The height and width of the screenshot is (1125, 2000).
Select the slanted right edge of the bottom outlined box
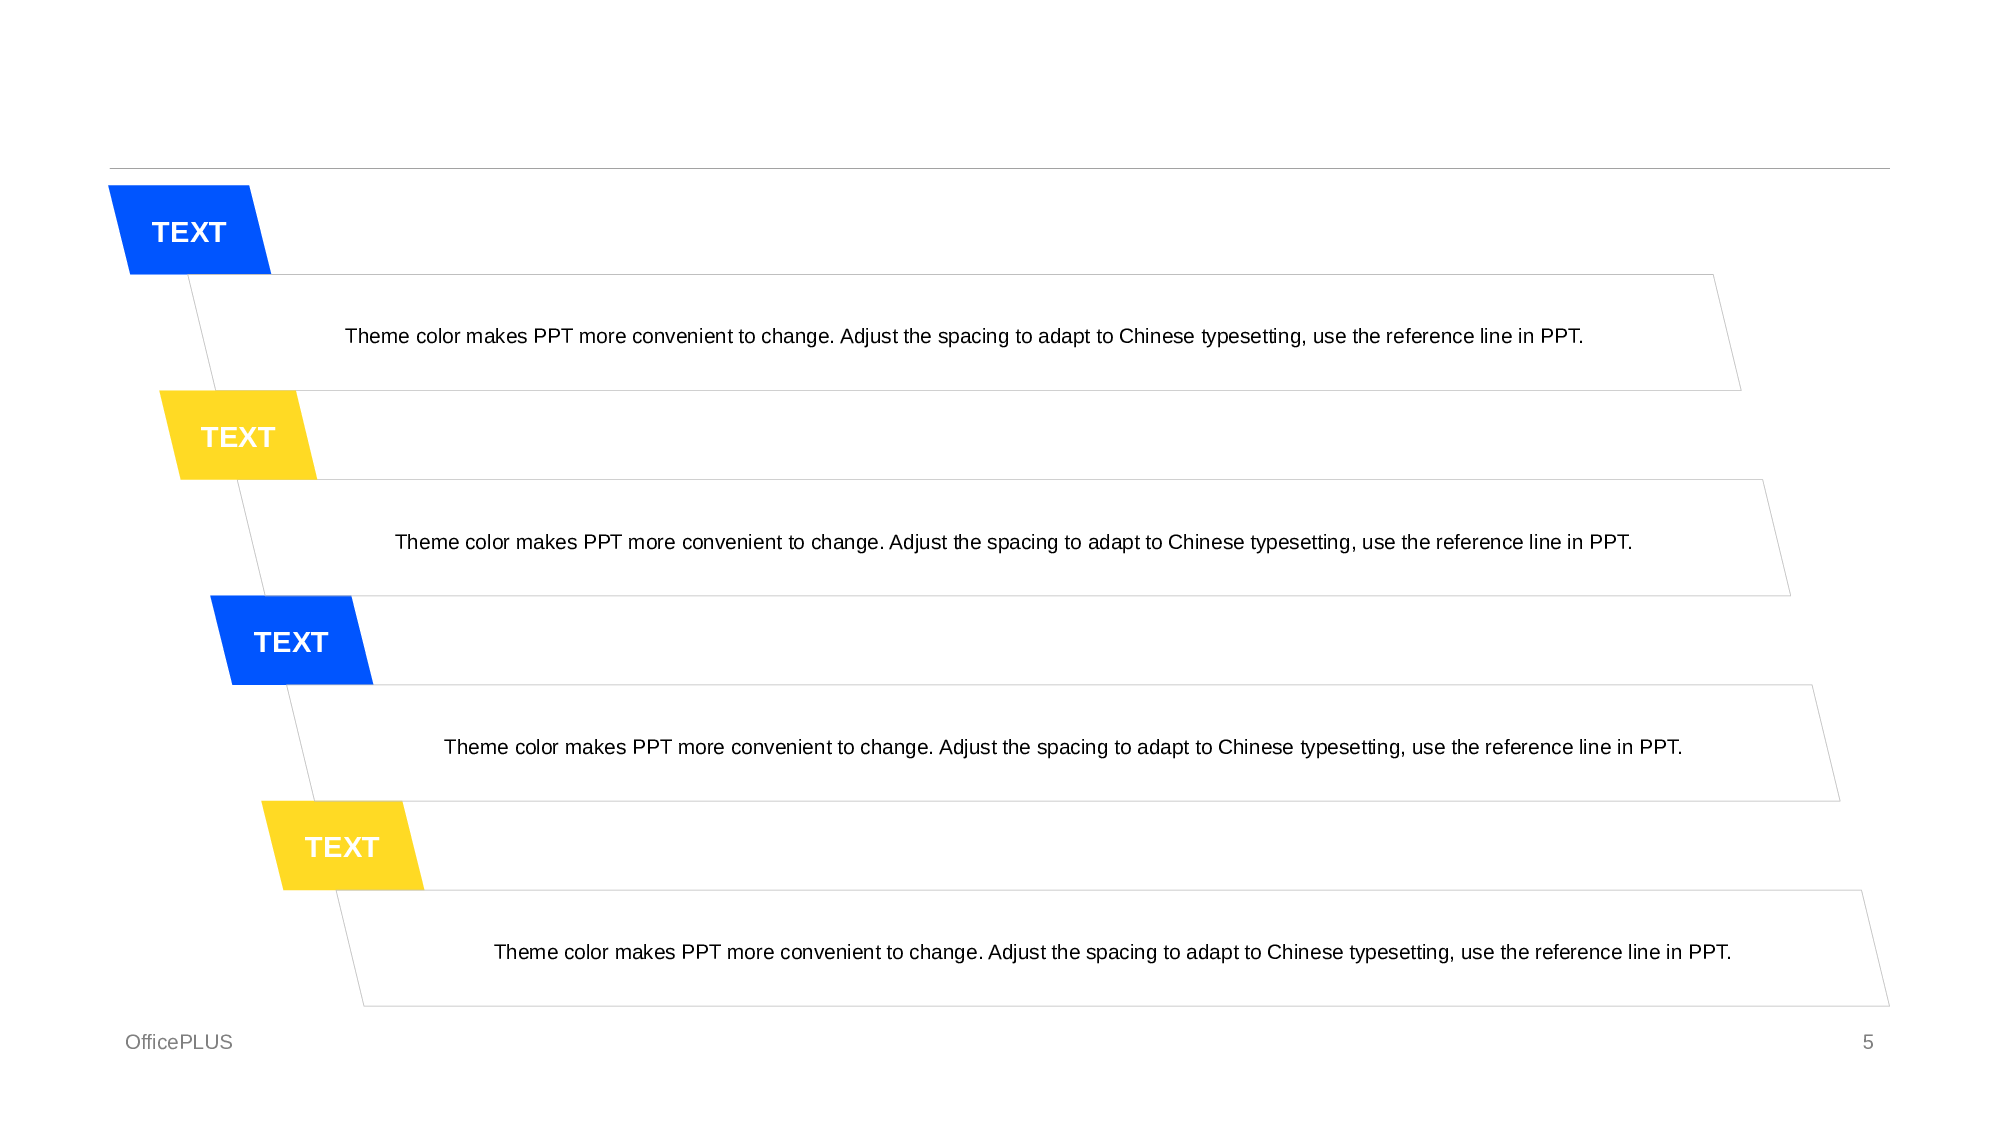coord(1875,948)
